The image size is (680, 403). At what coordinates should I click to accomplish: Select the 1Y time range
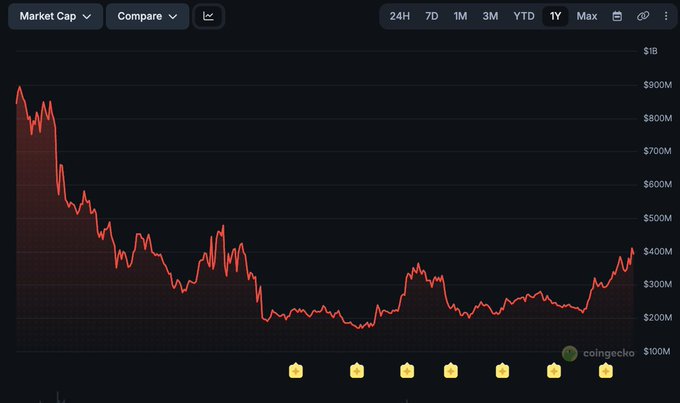point(555,16)
